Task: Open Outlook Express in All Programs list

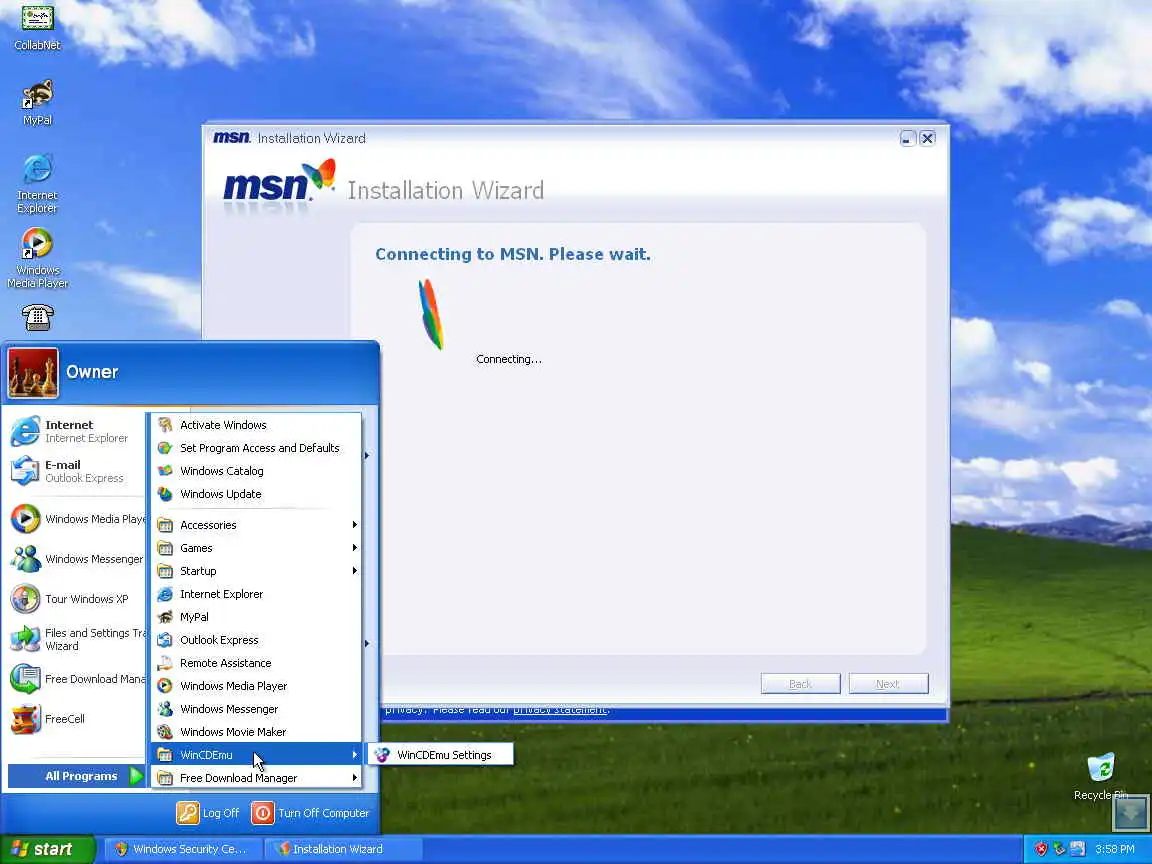Action: coord(256,640)
